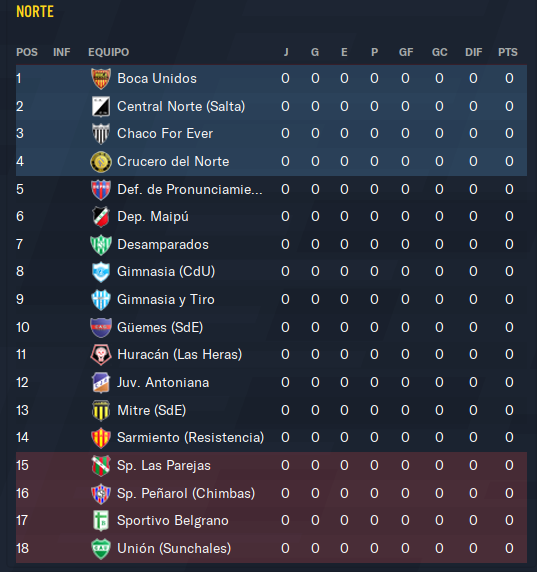Open Juv. Antoniana team link

pyautogui.click(x=163, y=383)
